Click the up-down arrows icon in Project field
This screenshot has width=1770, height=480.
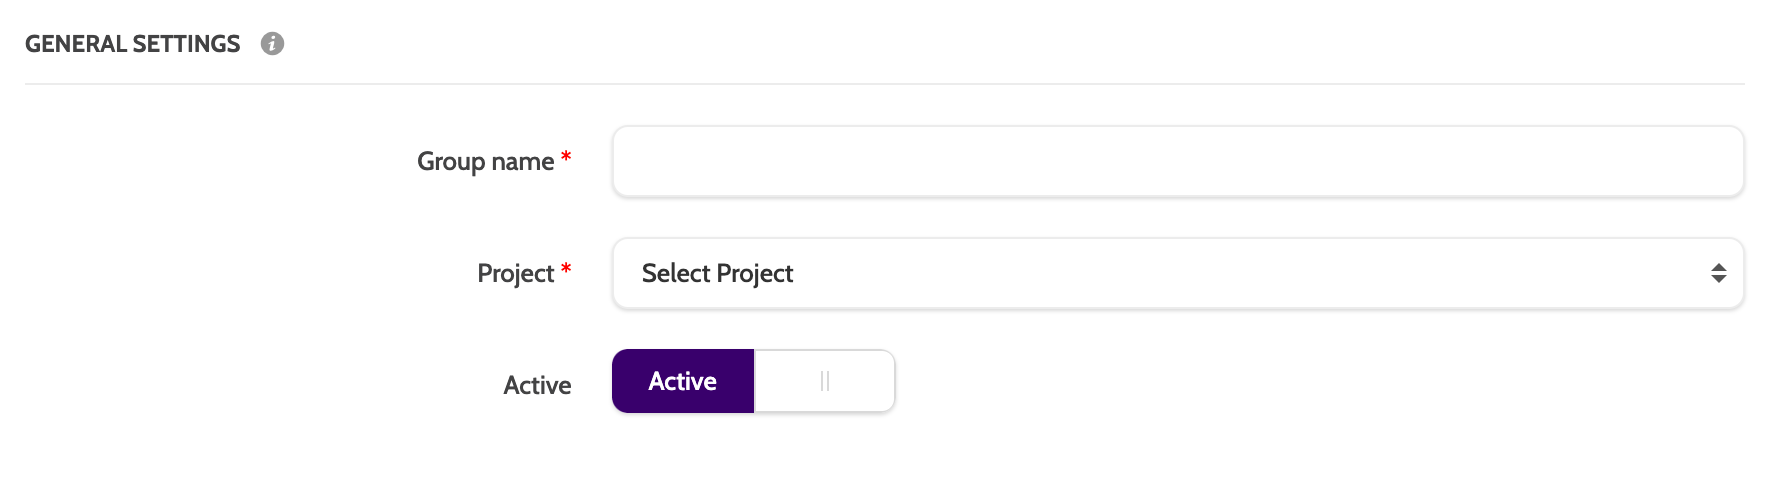point(1718,273)
